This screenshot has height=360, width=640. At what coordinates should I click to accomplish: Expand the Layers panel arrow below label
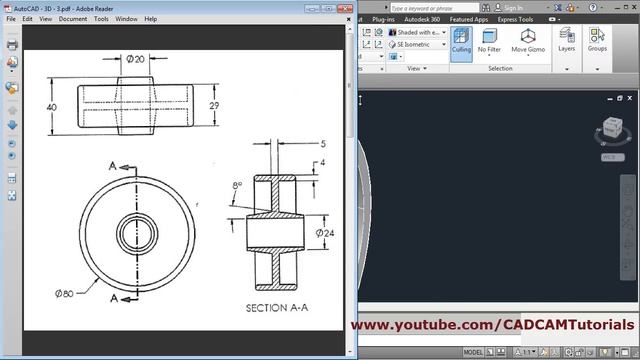click(567, 69)
